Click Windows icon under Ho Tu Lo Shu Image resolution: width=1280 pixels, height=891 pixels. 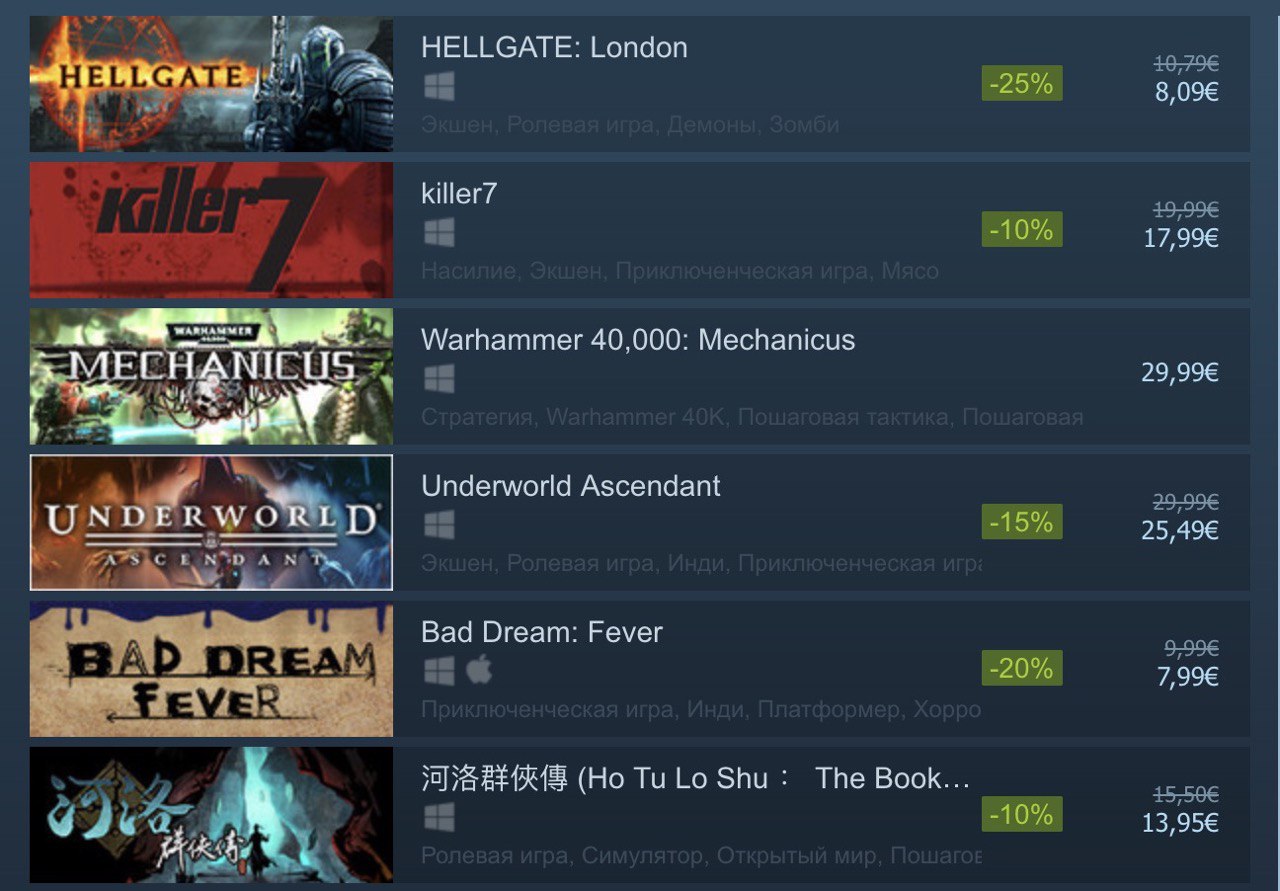[439, 817]
